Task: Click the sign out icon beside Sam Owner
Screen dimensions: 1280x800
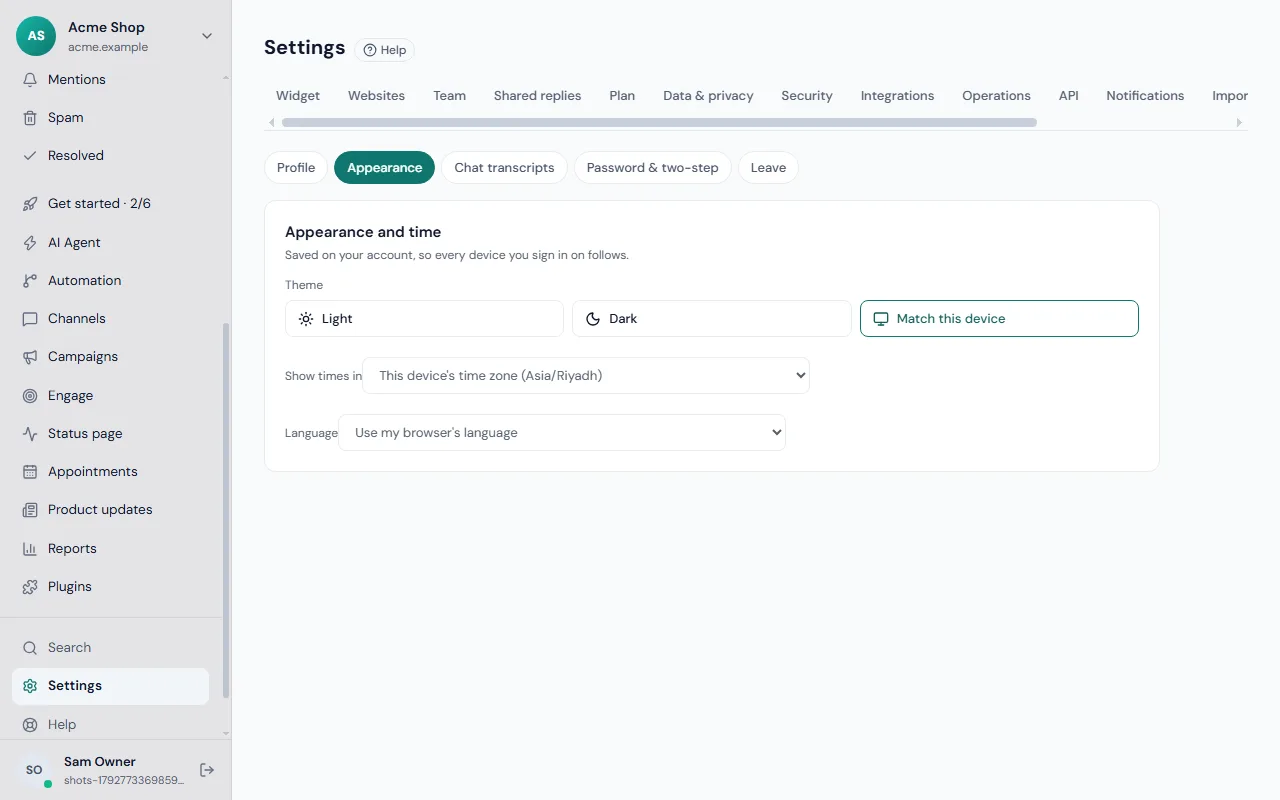Action: 207,769
